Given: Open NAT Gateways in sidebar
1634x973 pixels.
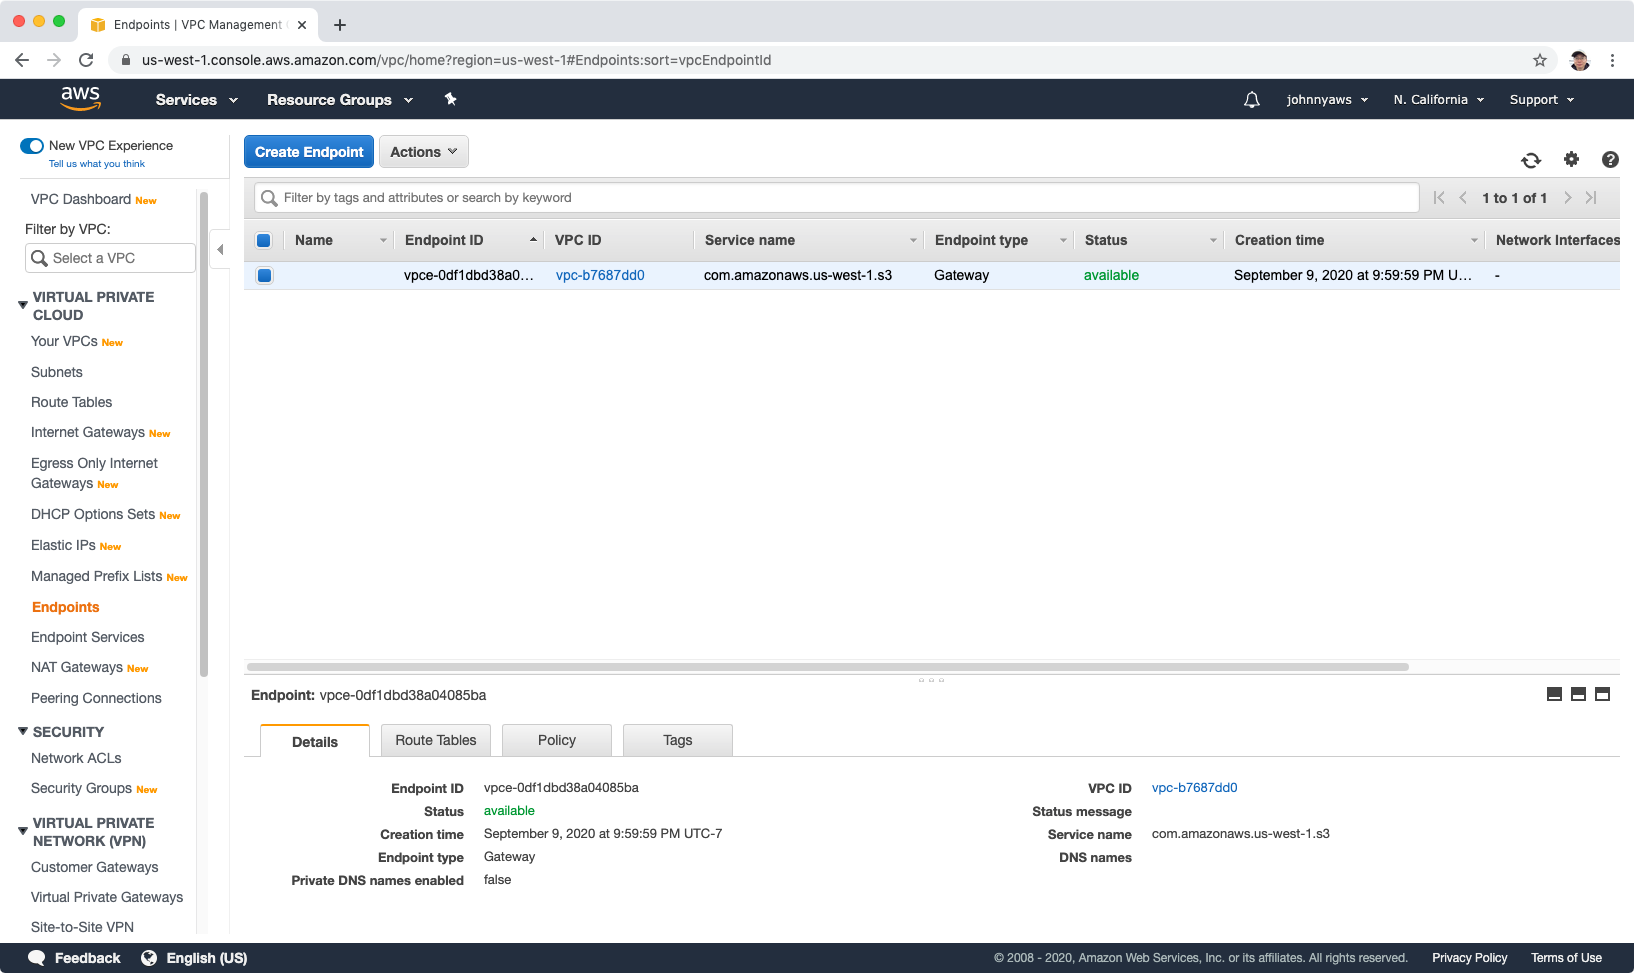Looking at the screenshot, I should point(77,667).
